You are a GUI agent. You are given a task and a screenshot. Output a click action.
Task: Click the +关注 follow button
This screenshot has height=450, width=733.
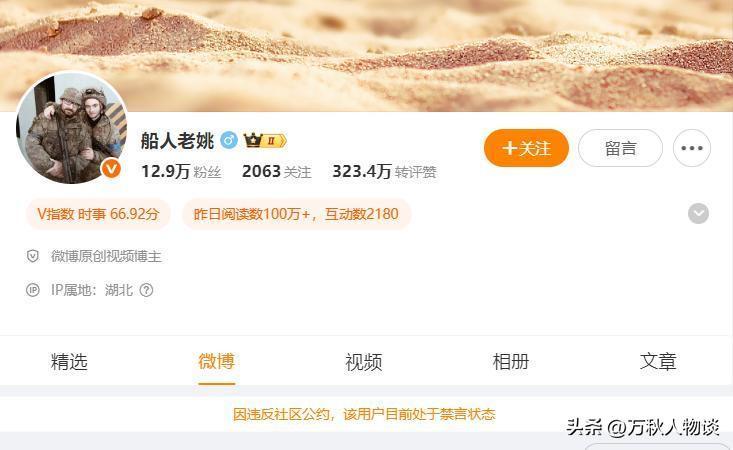click(x=526, y=148)
